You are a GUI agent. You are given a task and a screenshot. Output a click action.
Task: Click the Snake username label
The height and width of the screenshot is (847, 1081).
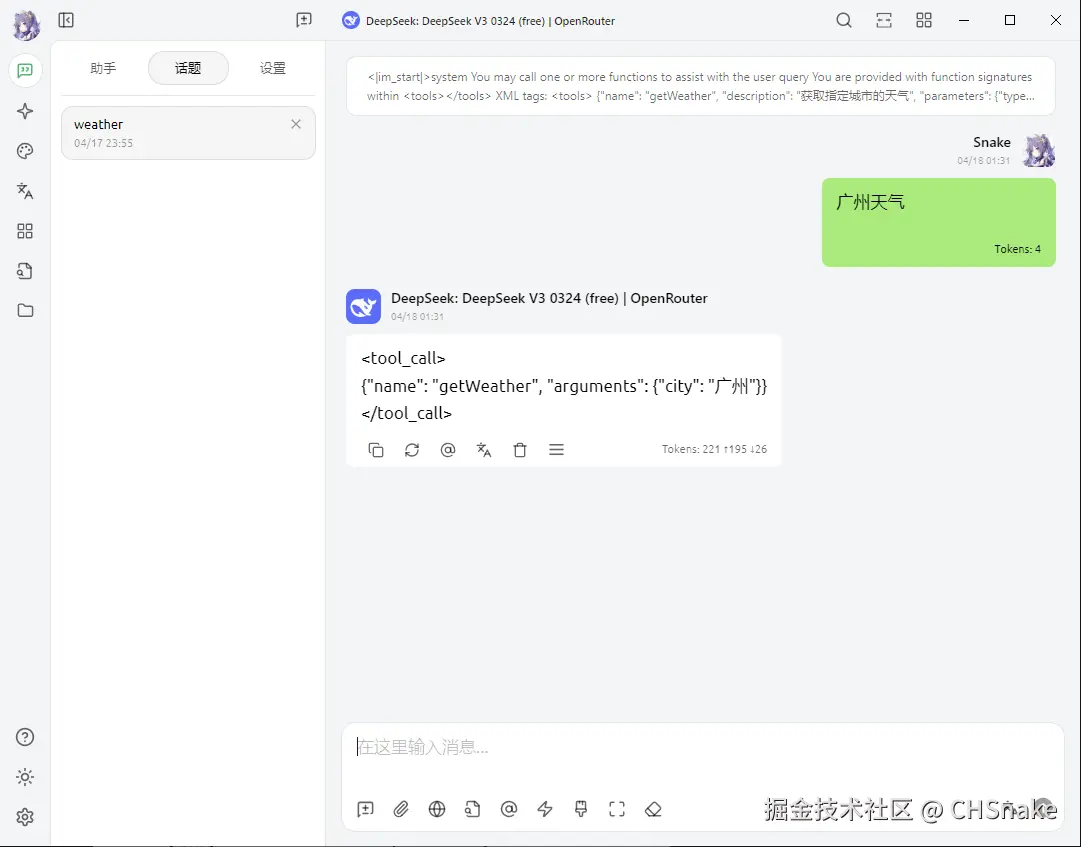coord(991,143)
